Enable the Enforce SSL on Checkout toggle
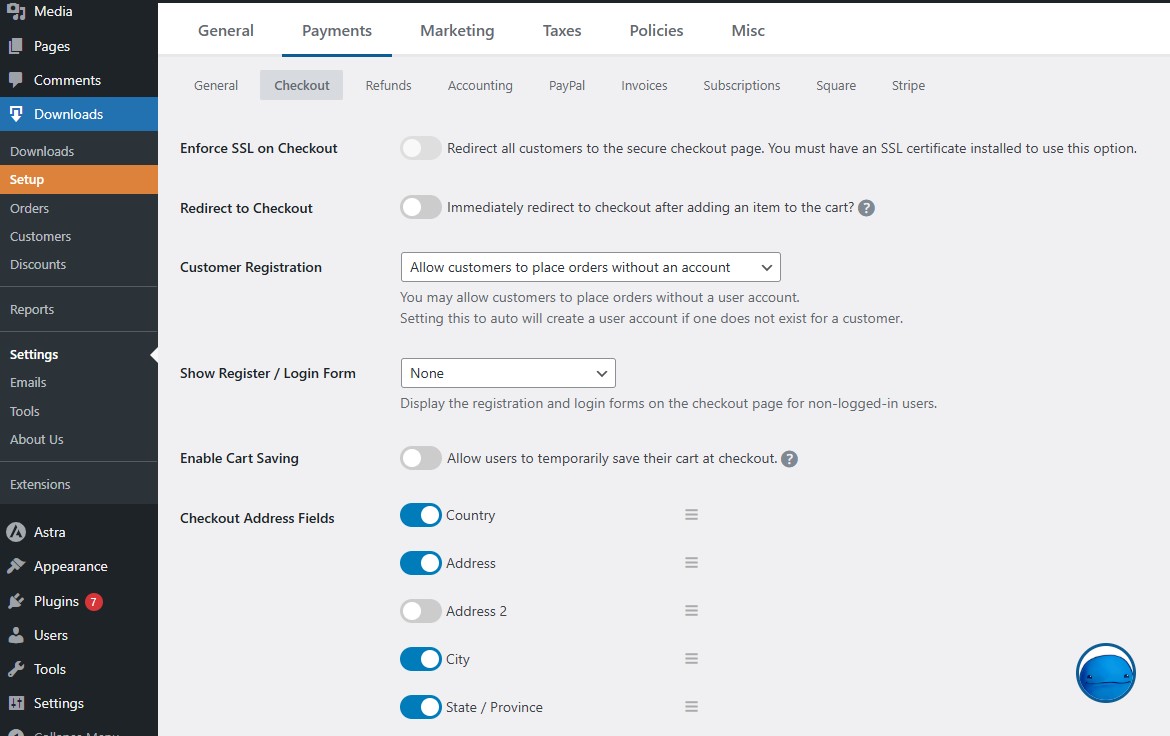 click(421, 148)
